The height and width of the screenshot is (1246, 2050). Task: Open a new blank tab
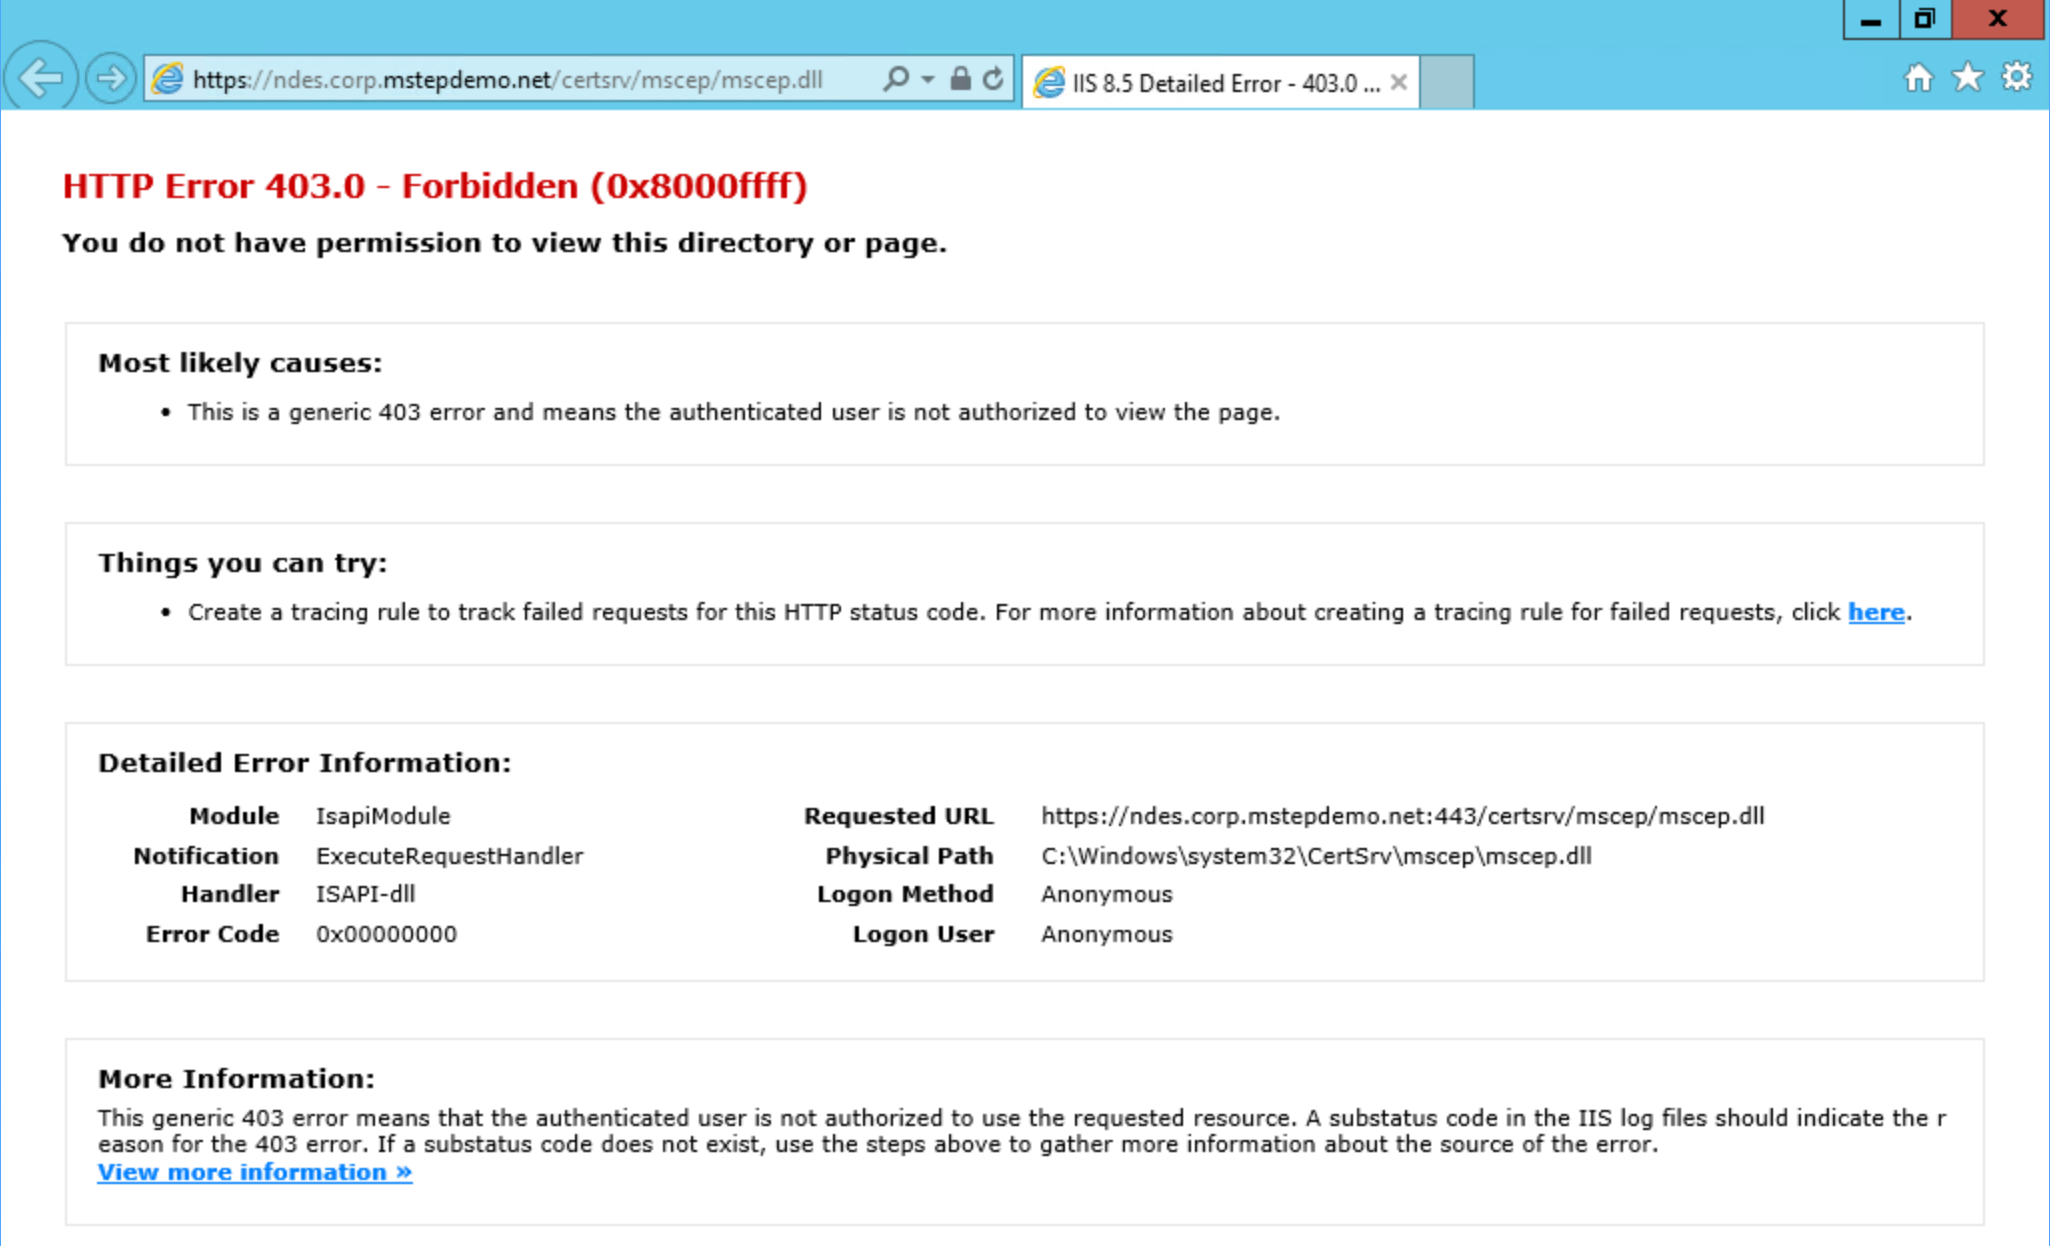pos(1446,82)
